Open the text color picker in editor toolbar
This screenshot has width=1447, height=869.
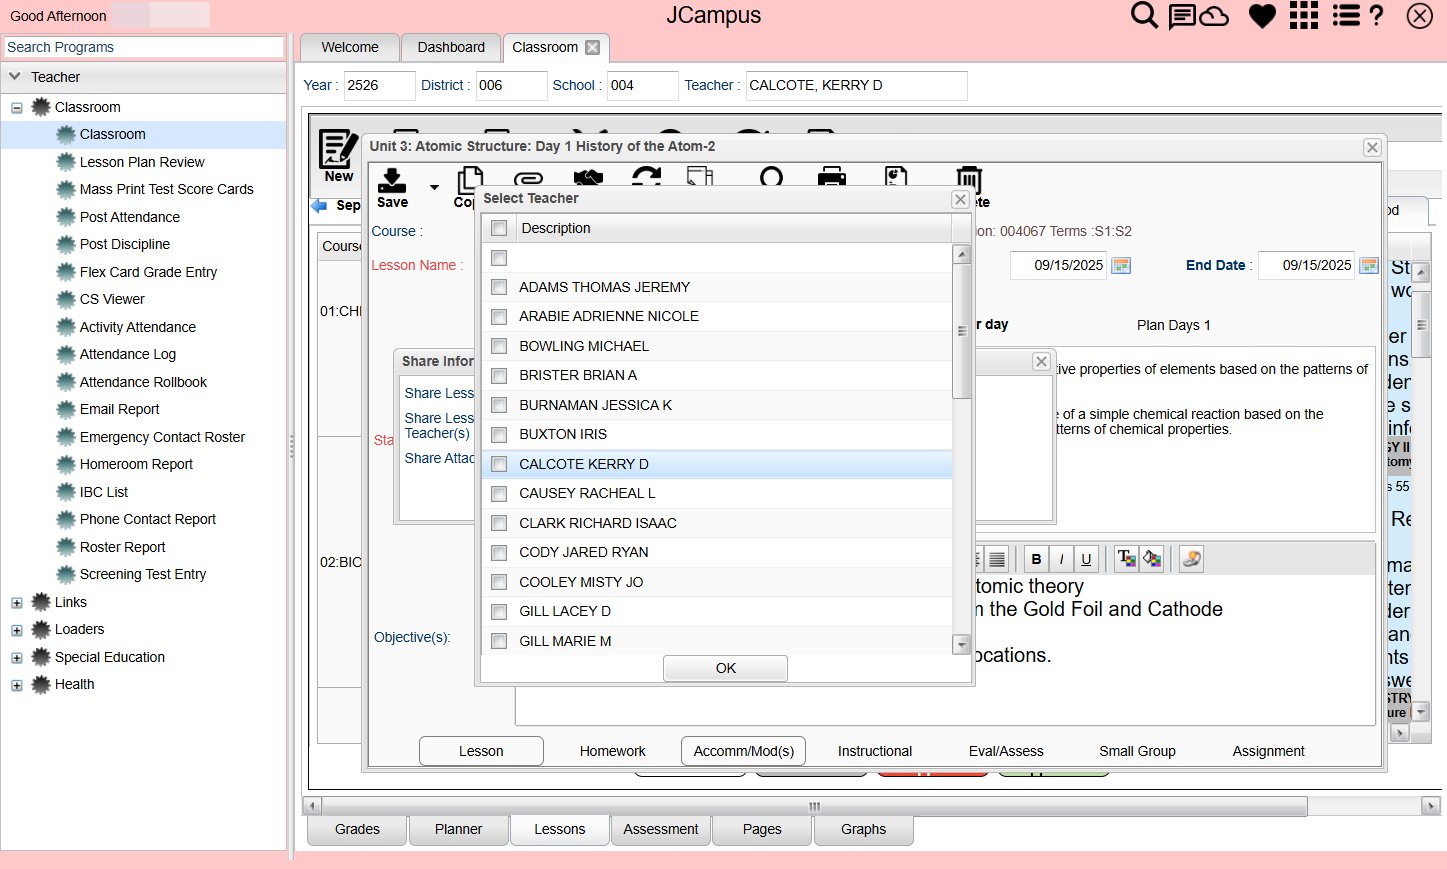pos(1126,558)
